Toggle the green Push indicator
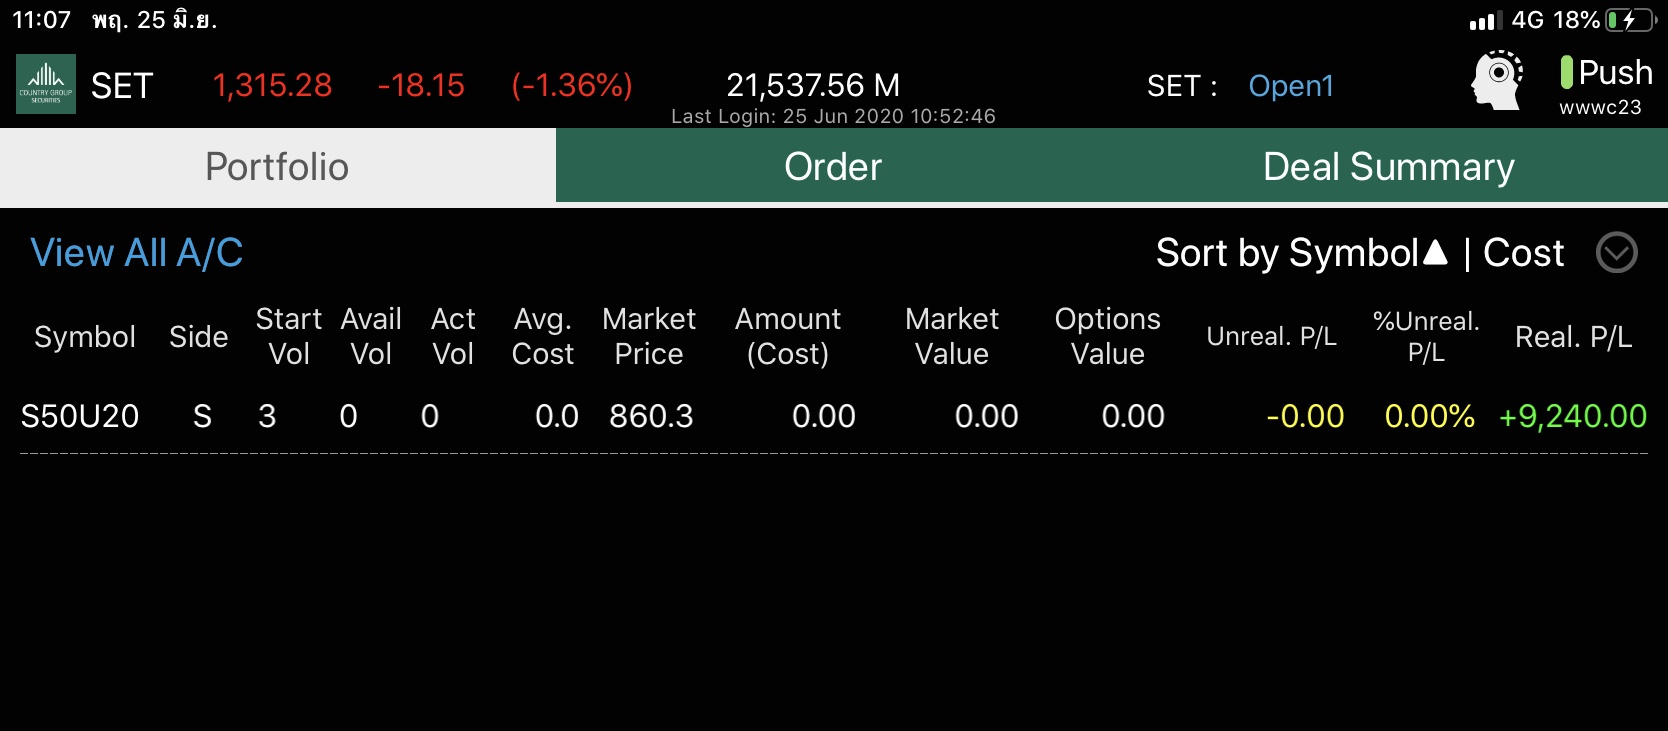Viewport: 1668px width, 731px height. tap(1567, 72)
